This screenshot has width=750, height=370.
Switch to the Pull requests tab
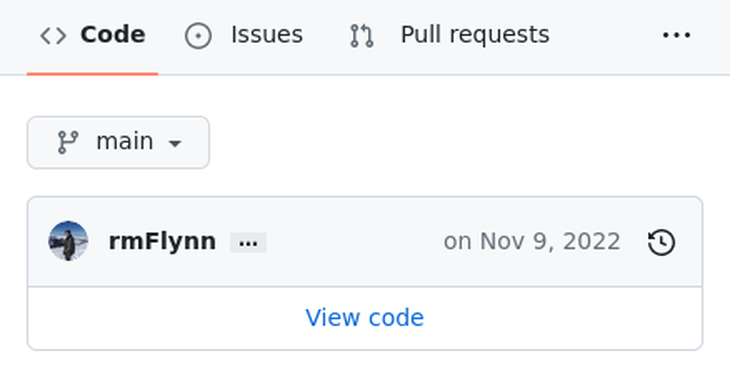[450, 35]
